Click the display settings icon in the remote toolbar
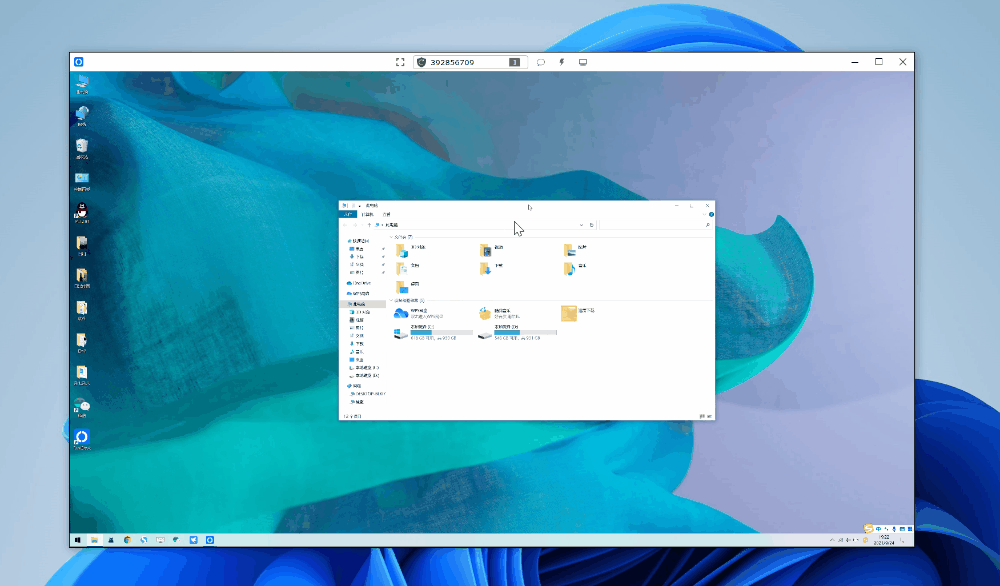 pyautogui.click(x=582, y=61)
